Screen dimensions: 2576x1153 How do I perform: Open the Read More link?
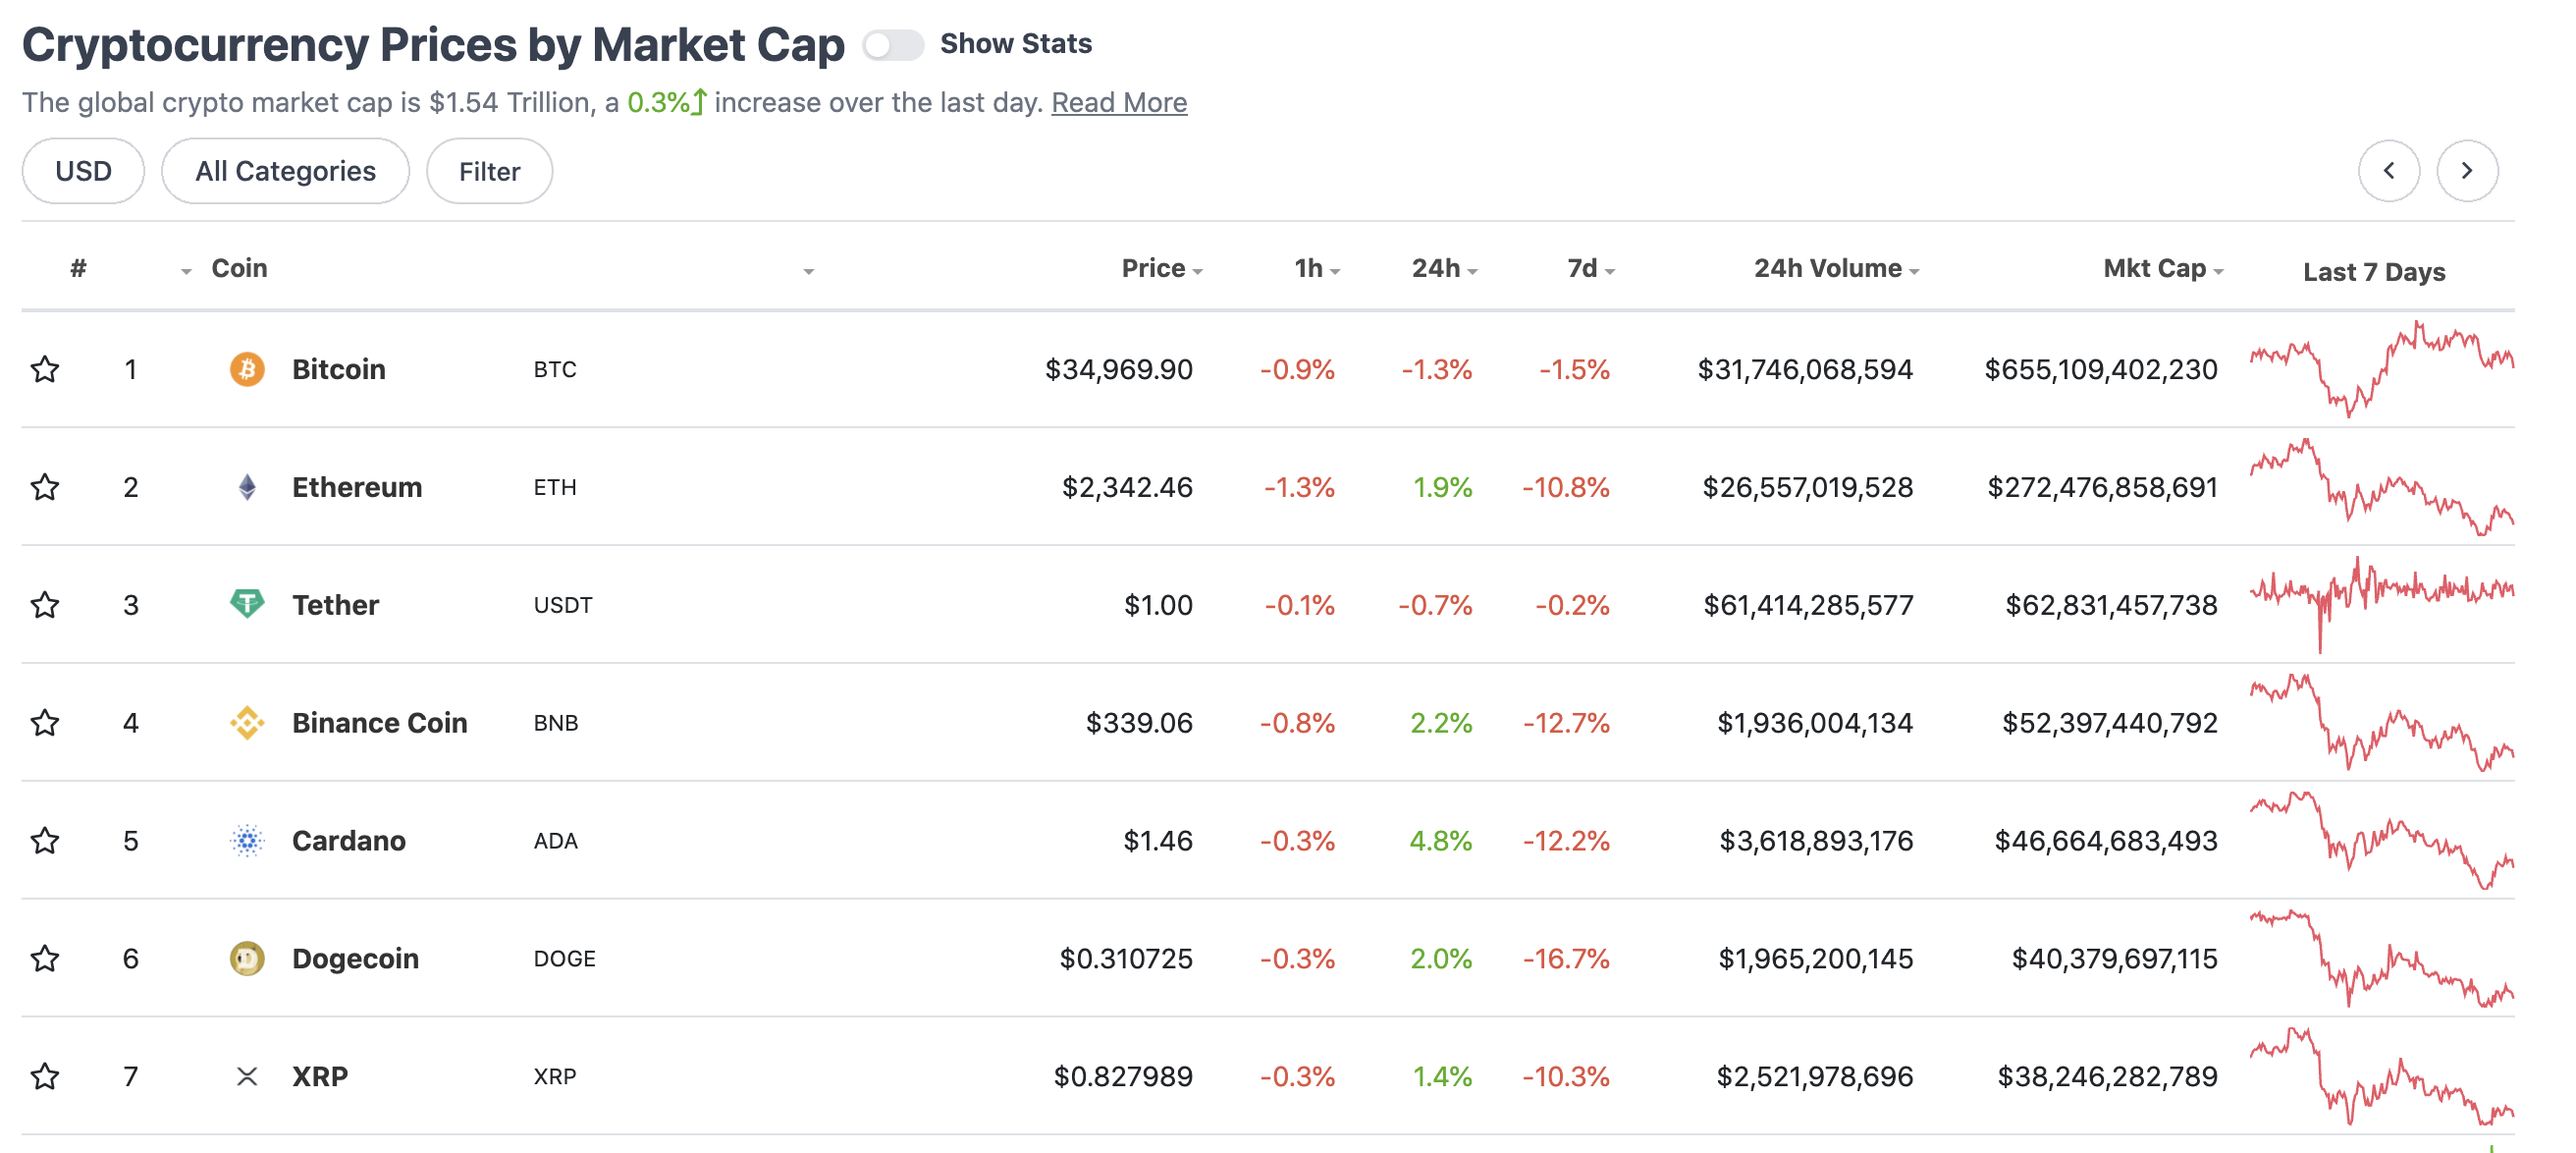coord(1118,102)
